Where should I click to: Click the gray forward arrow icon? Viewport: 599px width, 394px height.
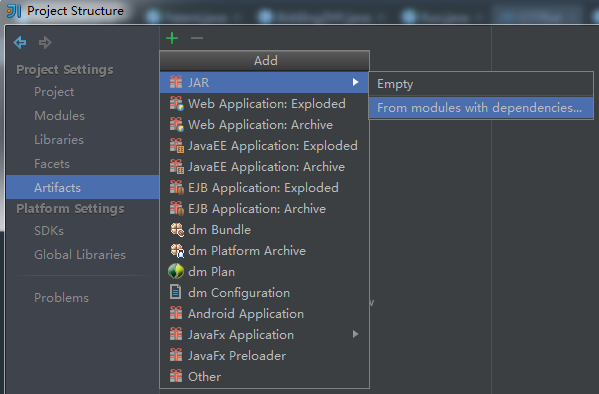(x=45, y=42)
